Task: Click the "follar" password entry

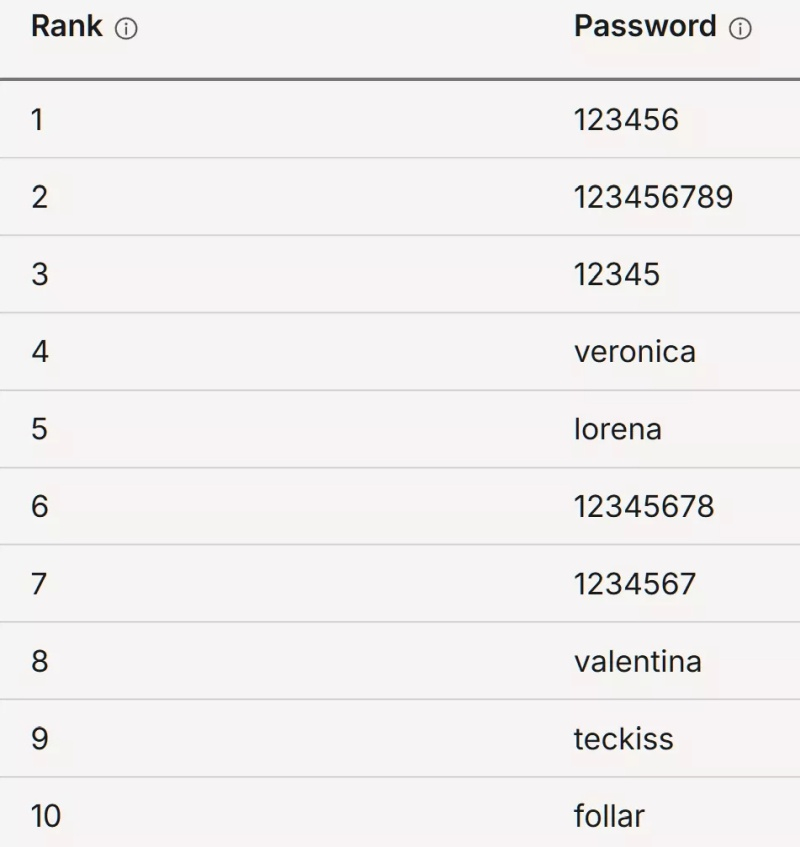Action: click(609, 816)
